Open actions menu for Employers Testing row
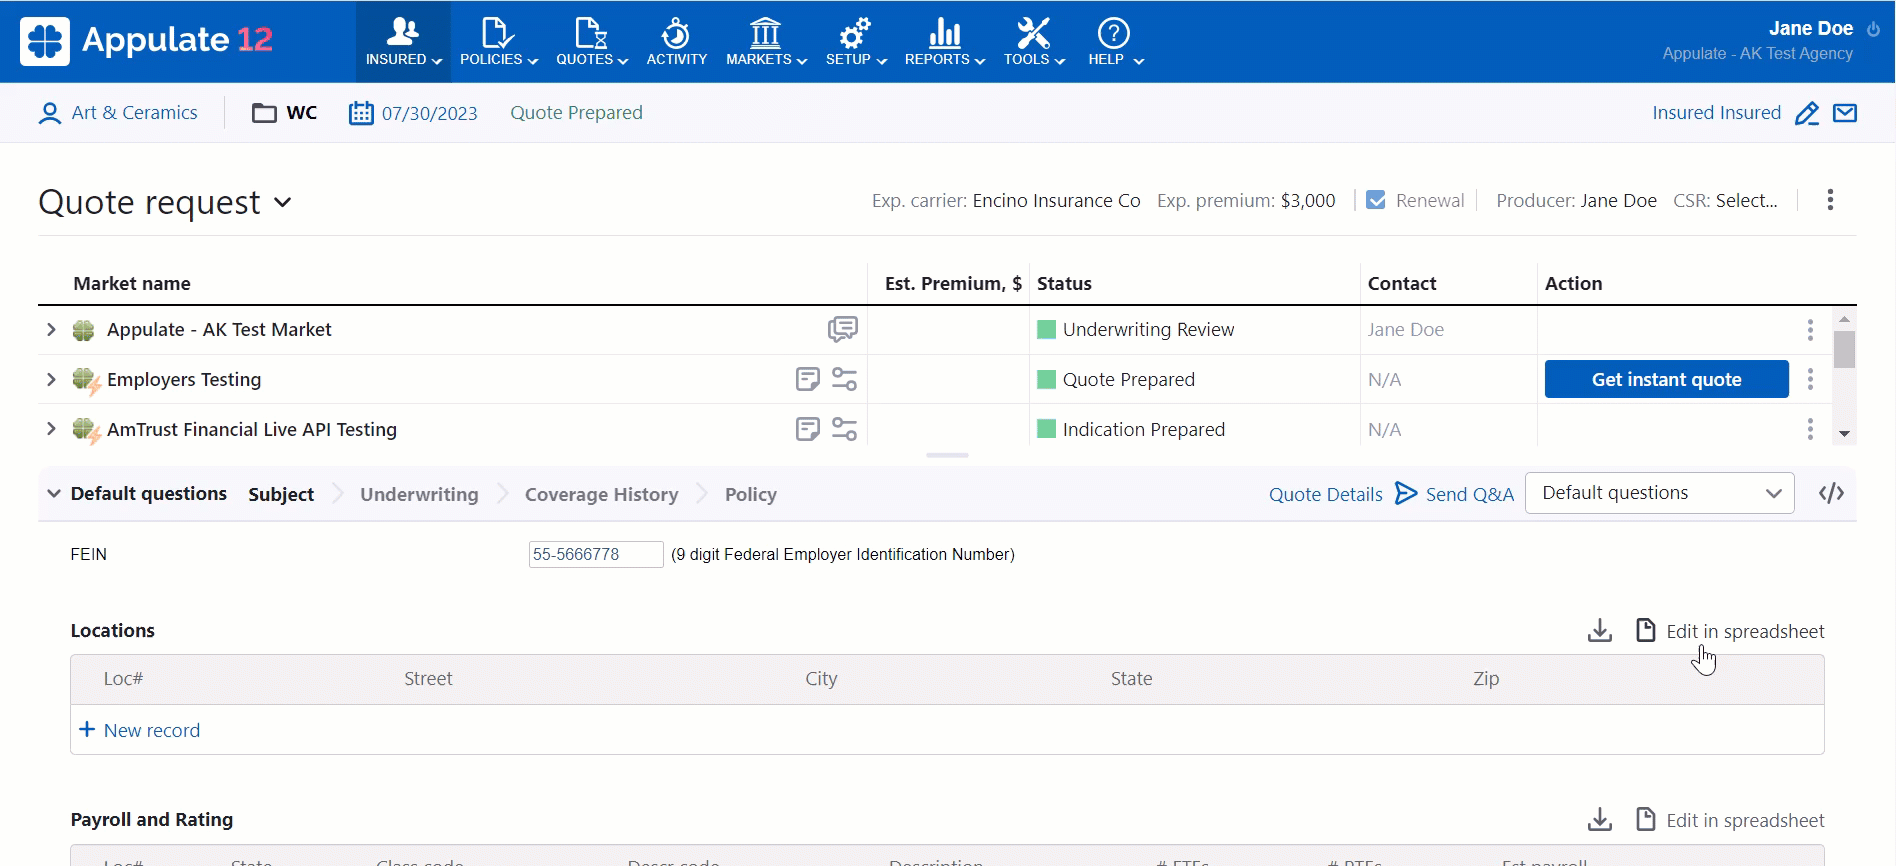The height and width of the screenshot is (866, 1896). click(x=1809, y=379)
